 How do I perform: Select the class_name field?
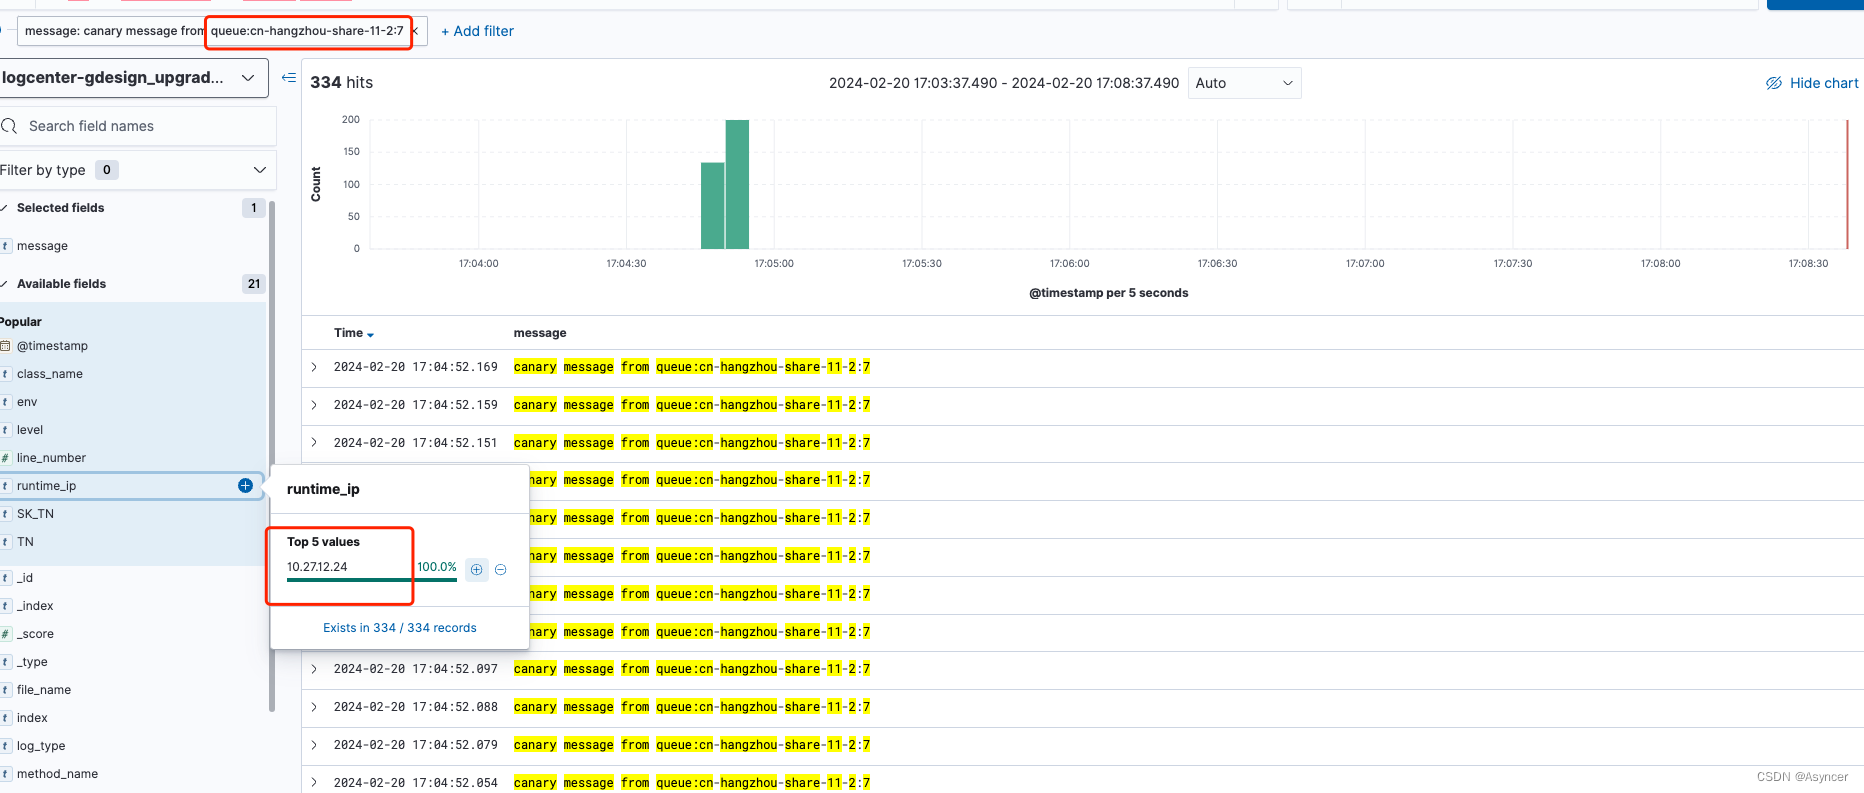coord(50,374)
